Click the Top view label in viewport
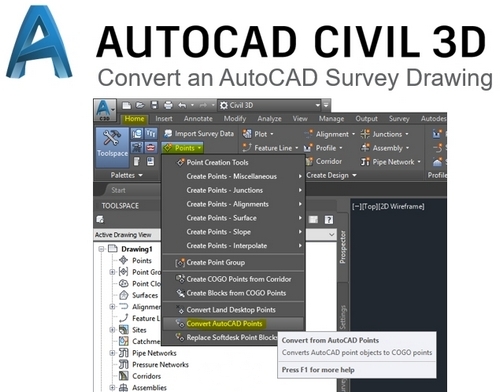 (369, 207)
